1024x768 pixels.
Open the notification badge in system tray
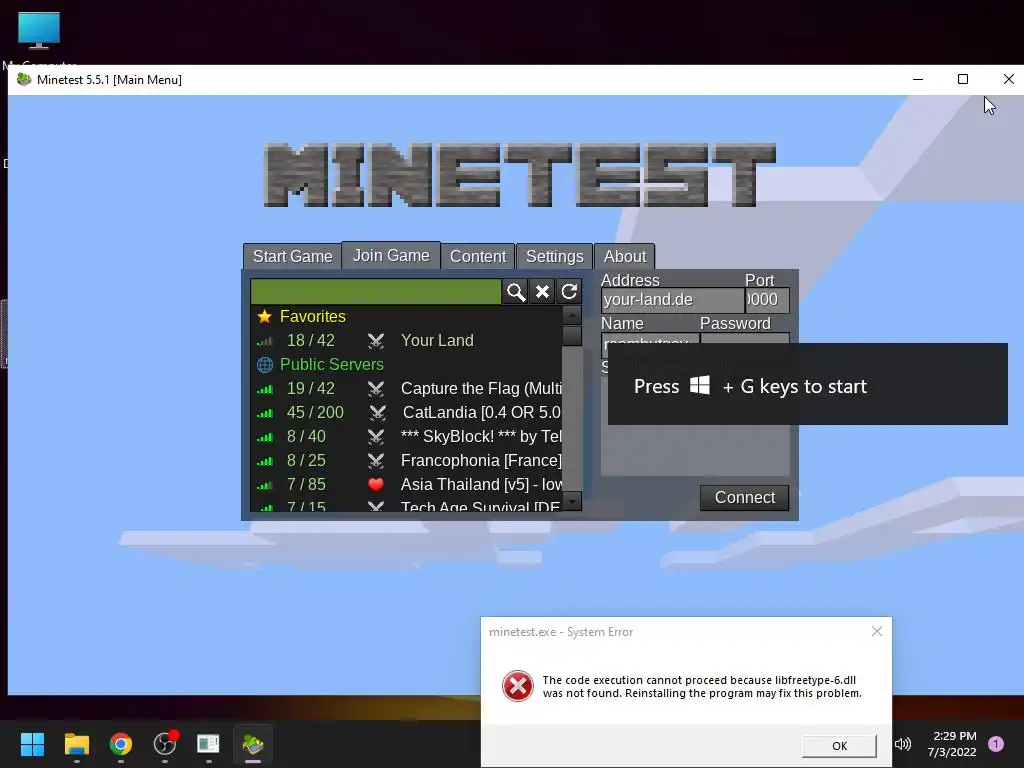[995, 744]
